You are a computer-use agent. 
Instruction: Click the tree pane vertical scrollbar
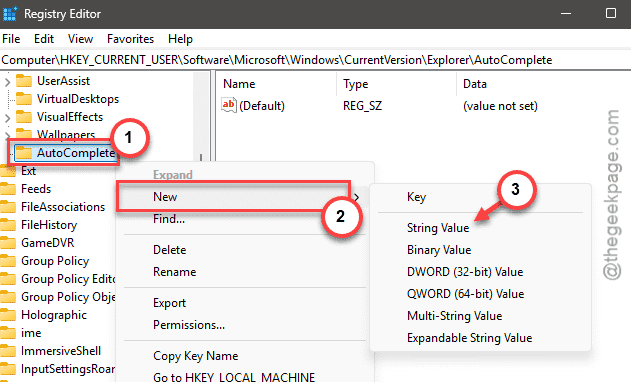click(x=201, y=117)
